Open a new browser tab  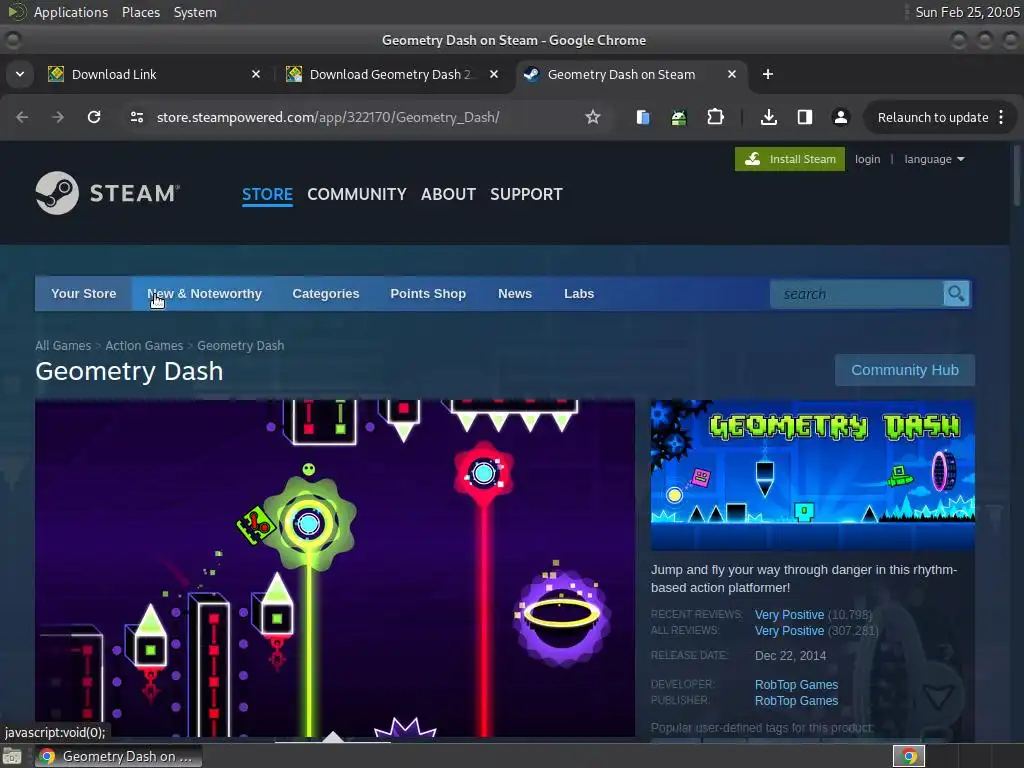768,74
